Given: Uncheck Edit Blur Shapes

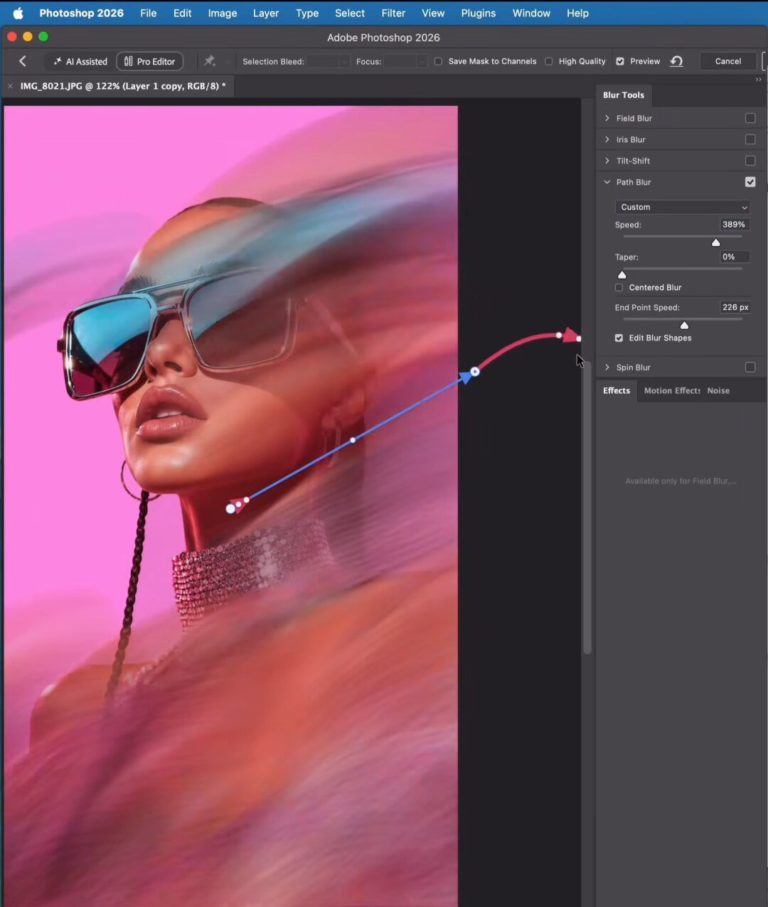Looking at the screenshot, I should click(x=619, y=338).
